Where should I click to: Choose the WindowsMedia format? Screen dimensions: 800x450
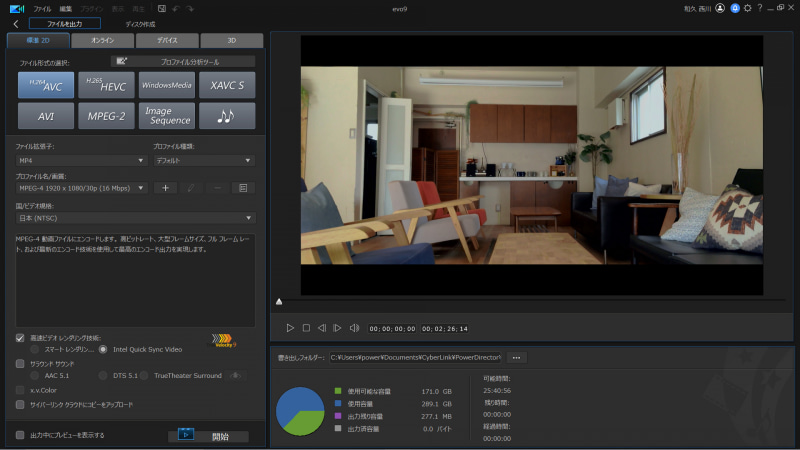167,85
